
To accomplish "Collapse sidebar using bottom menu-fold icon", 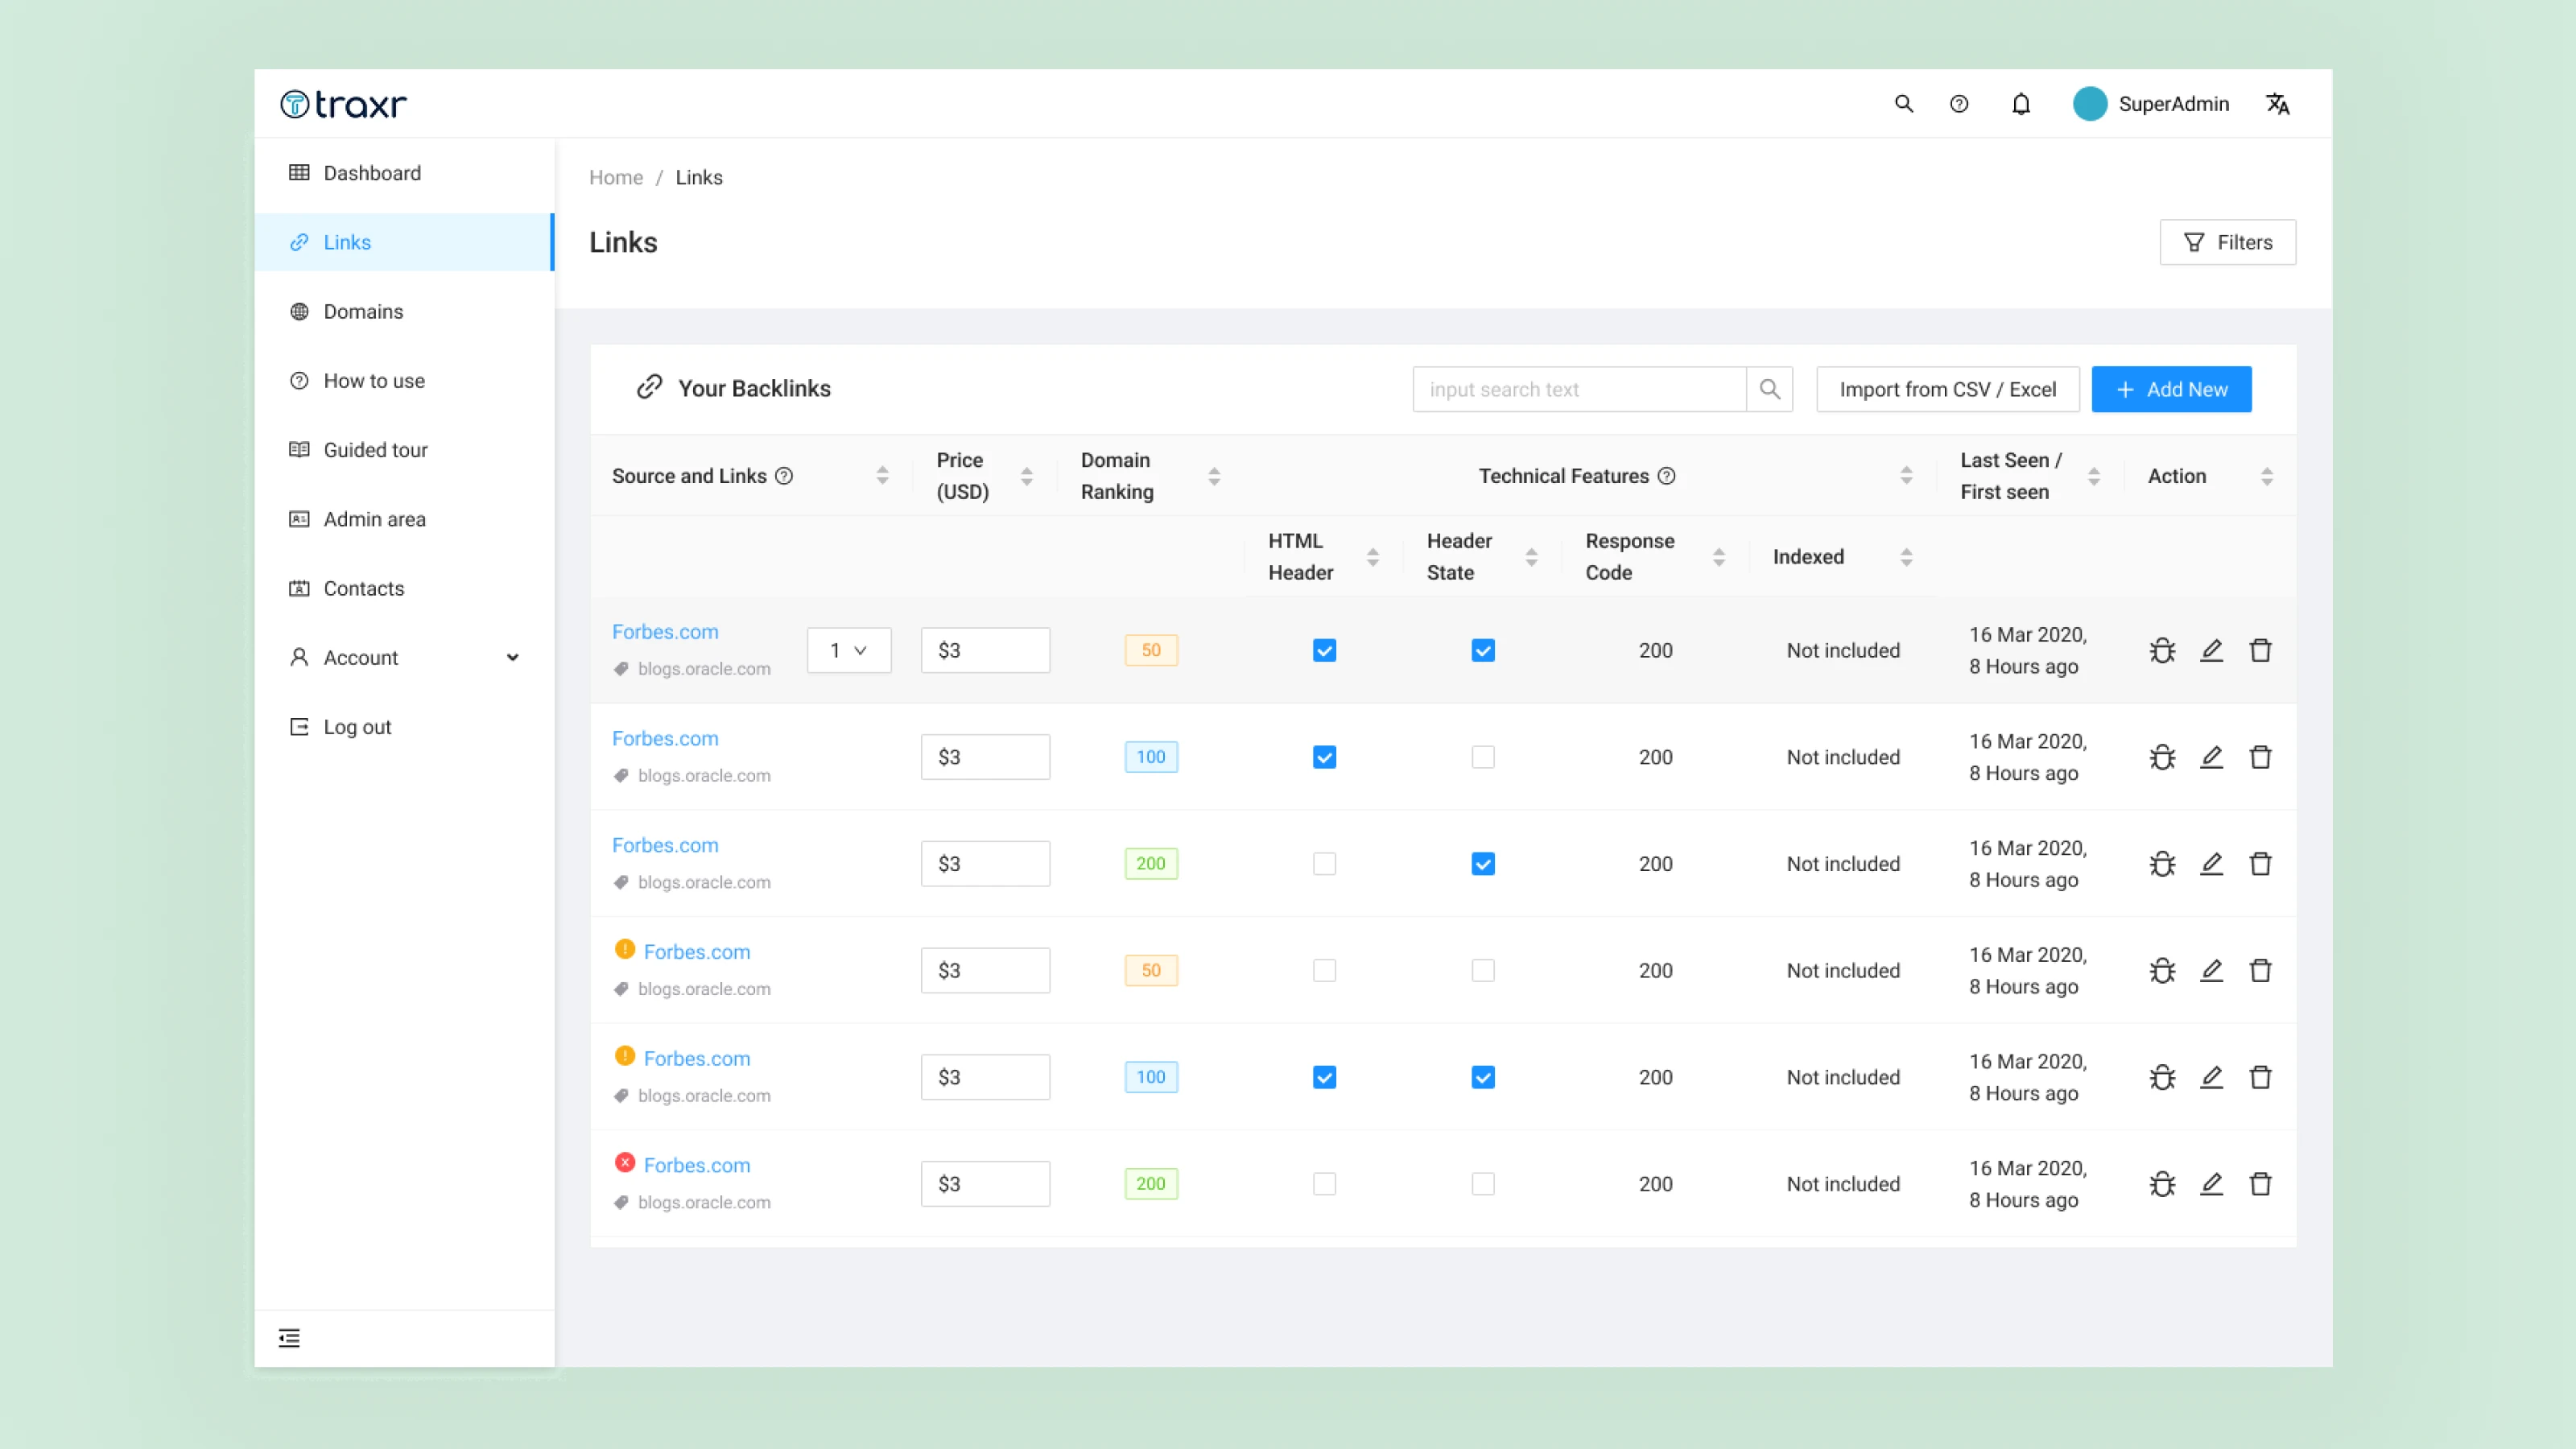I will pyautogui.click(x=289, y=1338).
